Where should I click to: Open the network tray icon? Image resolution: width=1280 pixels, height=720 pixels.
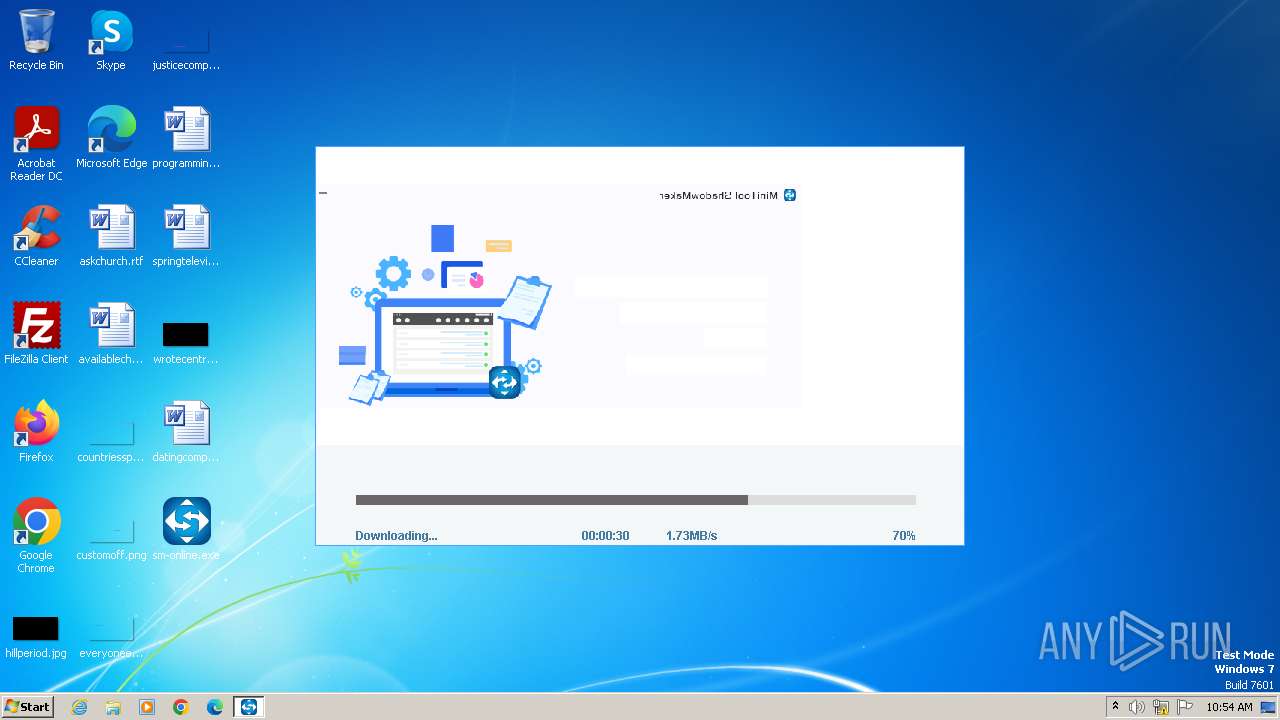[x=1161, y=707]
